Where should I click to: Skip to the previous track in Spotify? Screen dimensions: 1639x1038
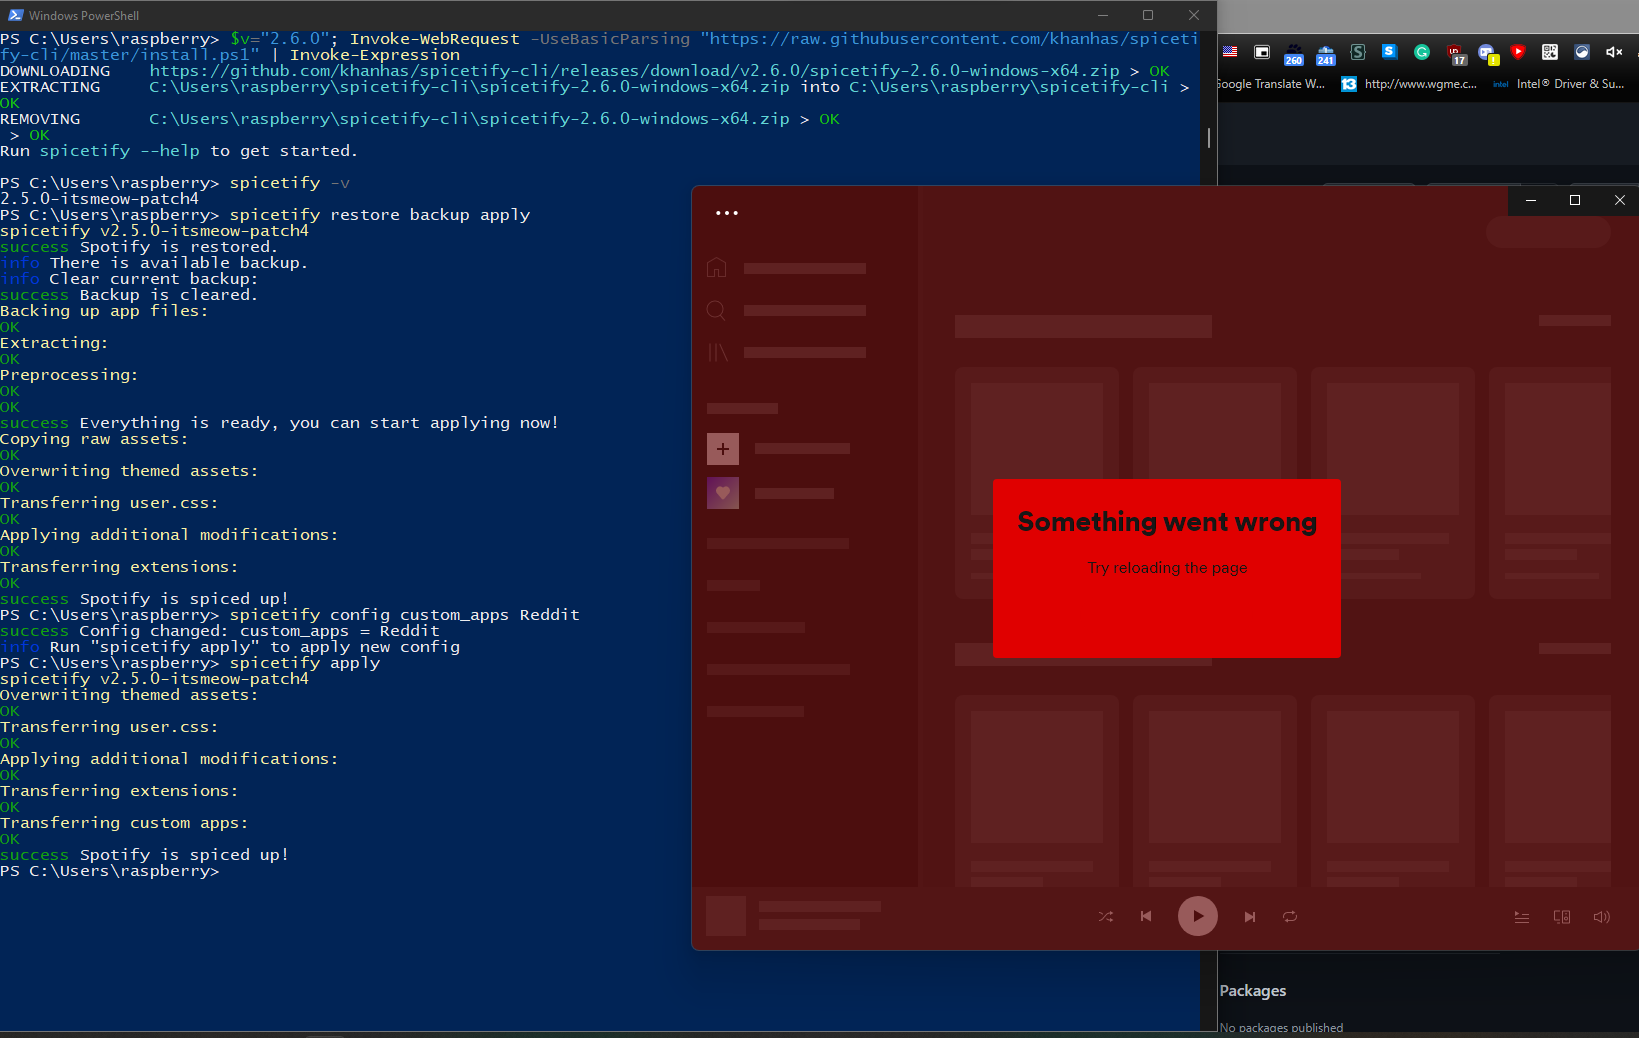[x=1146, y=916]
